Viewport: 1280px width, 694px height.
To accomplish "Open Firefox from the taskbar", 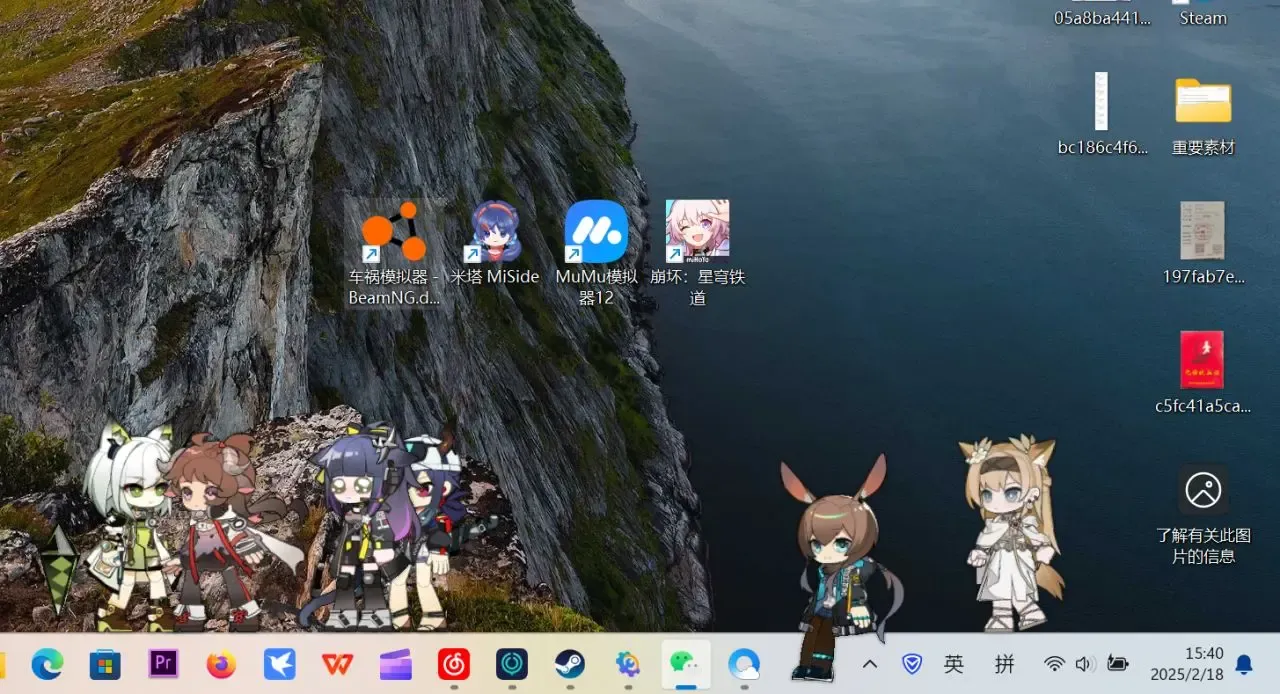I will 221,663.
